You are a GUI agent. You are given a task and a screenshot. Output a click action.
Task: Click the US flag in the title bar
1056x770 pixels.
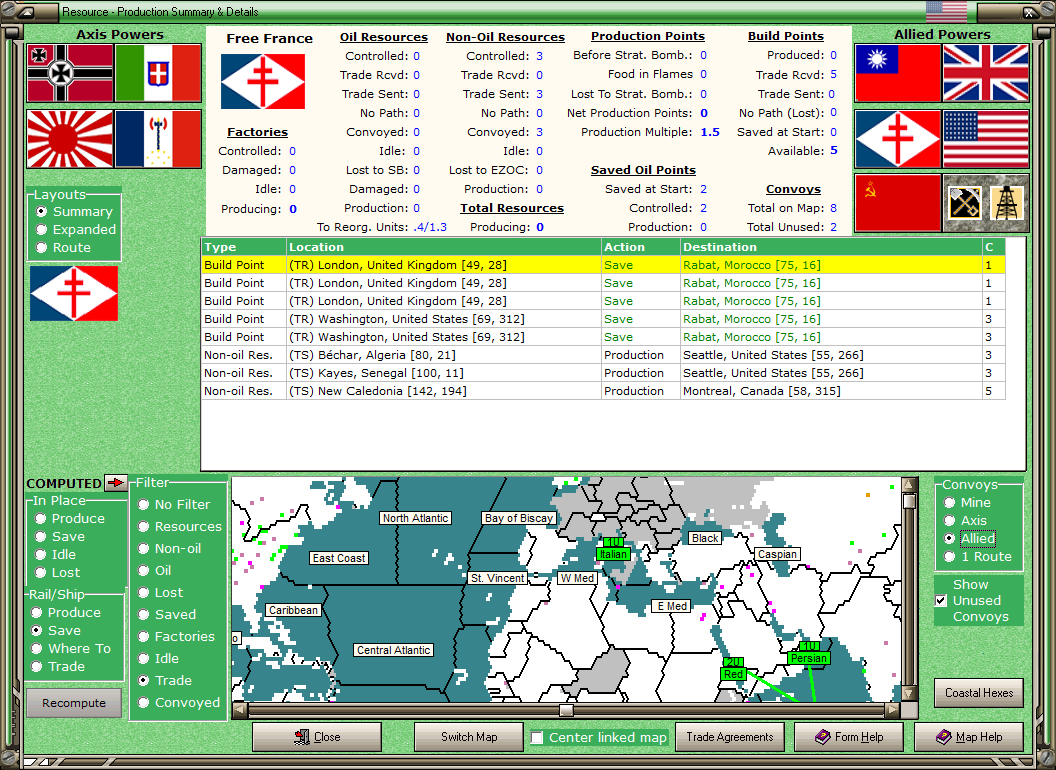pos(946,11)
